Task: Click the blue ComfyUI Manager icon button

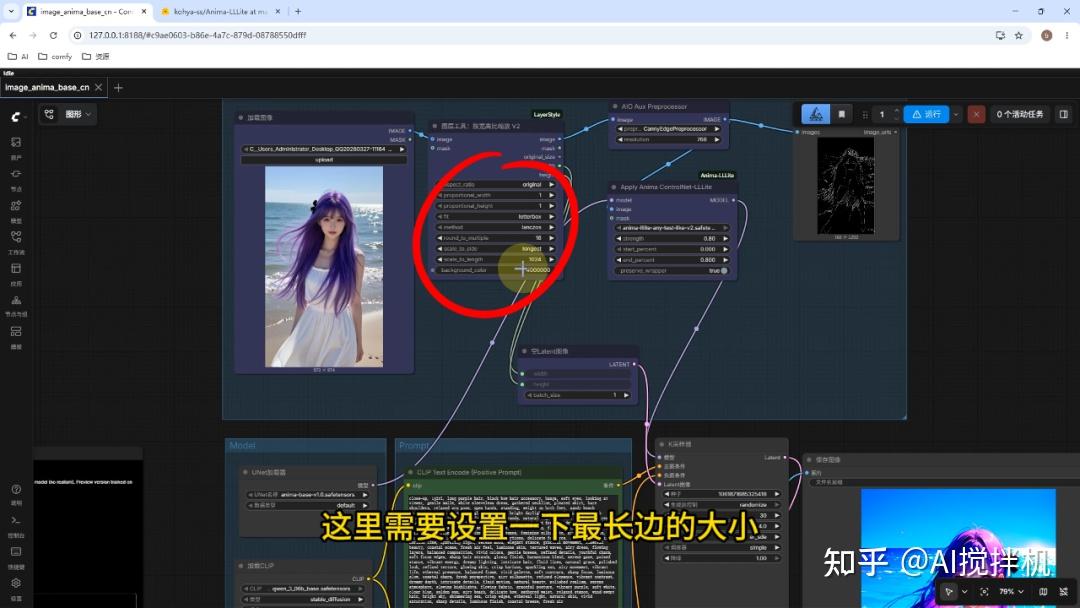Action: (x=816, y=114)
